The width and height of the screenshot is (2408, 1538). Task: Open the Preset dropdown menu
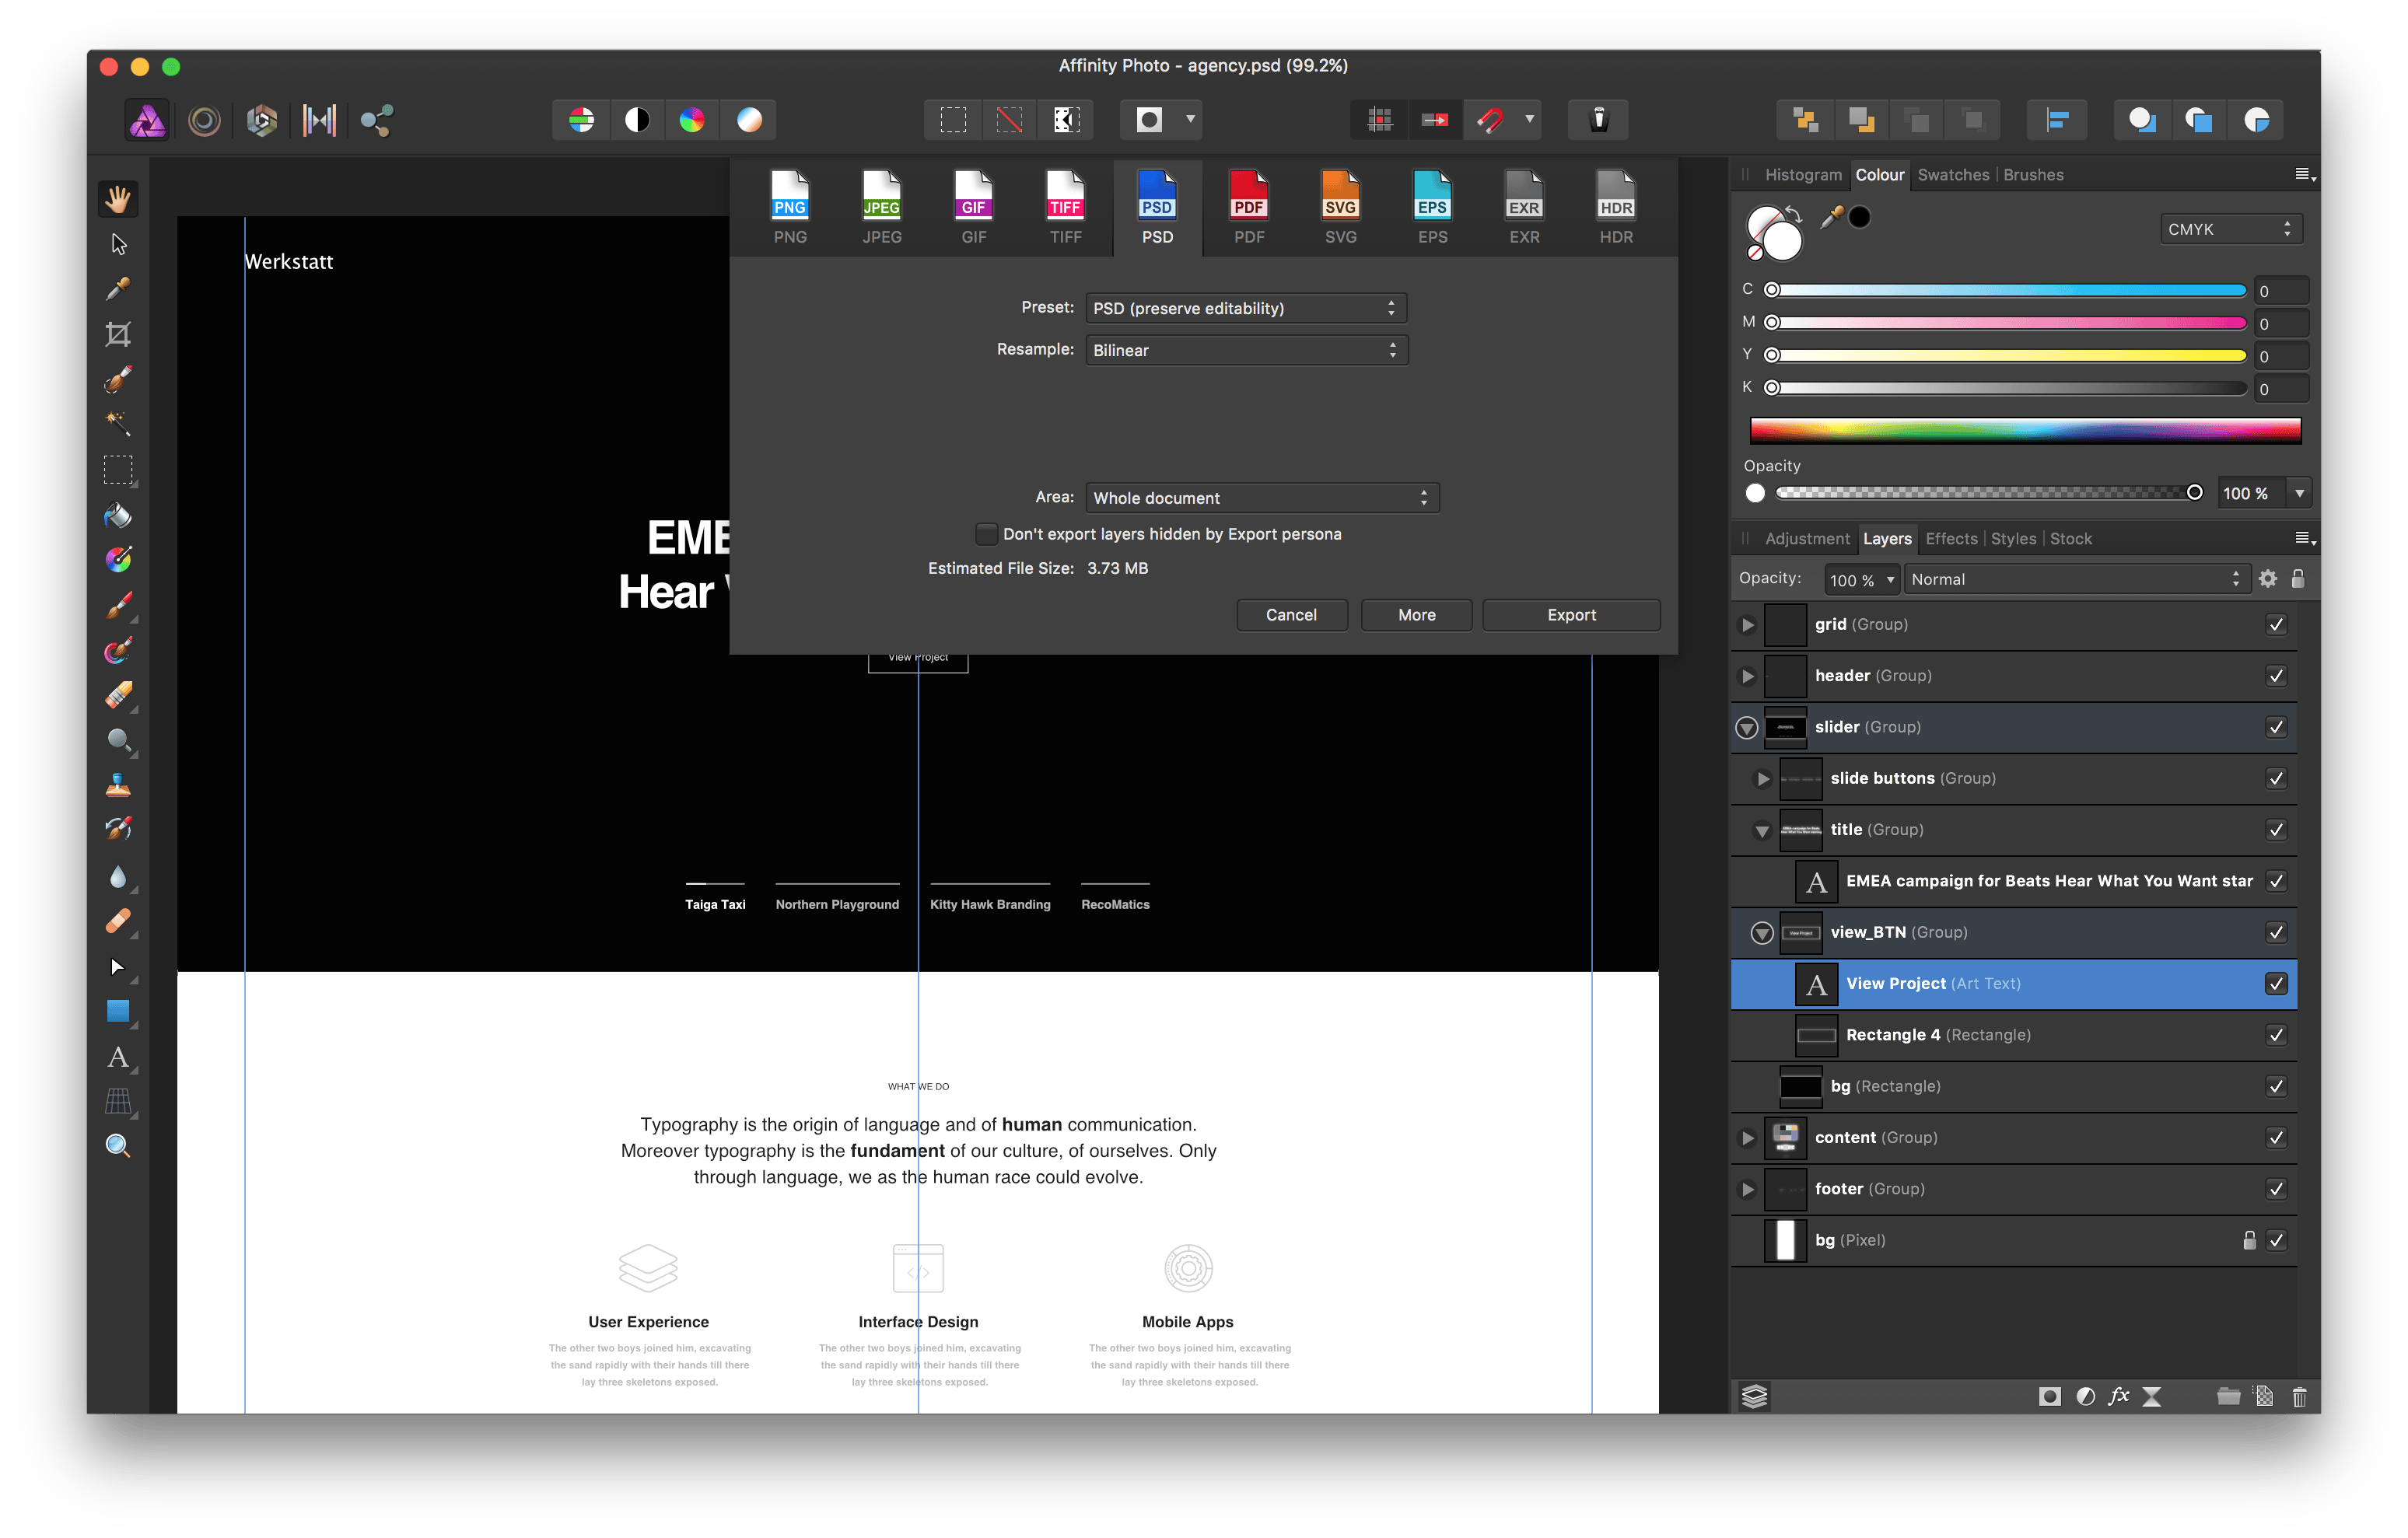pos(1245,308)
